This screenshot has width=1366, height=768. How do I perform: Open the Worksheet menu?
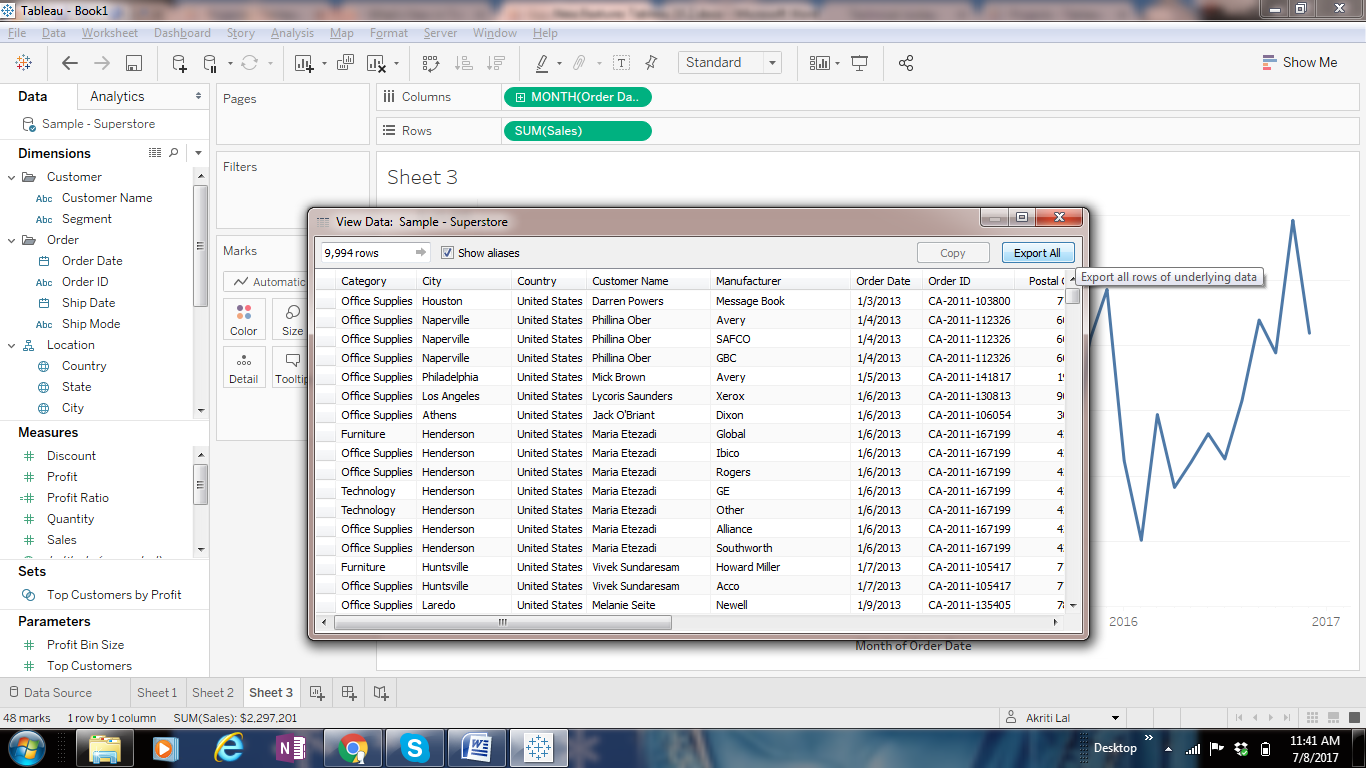(x=110, y=33)
